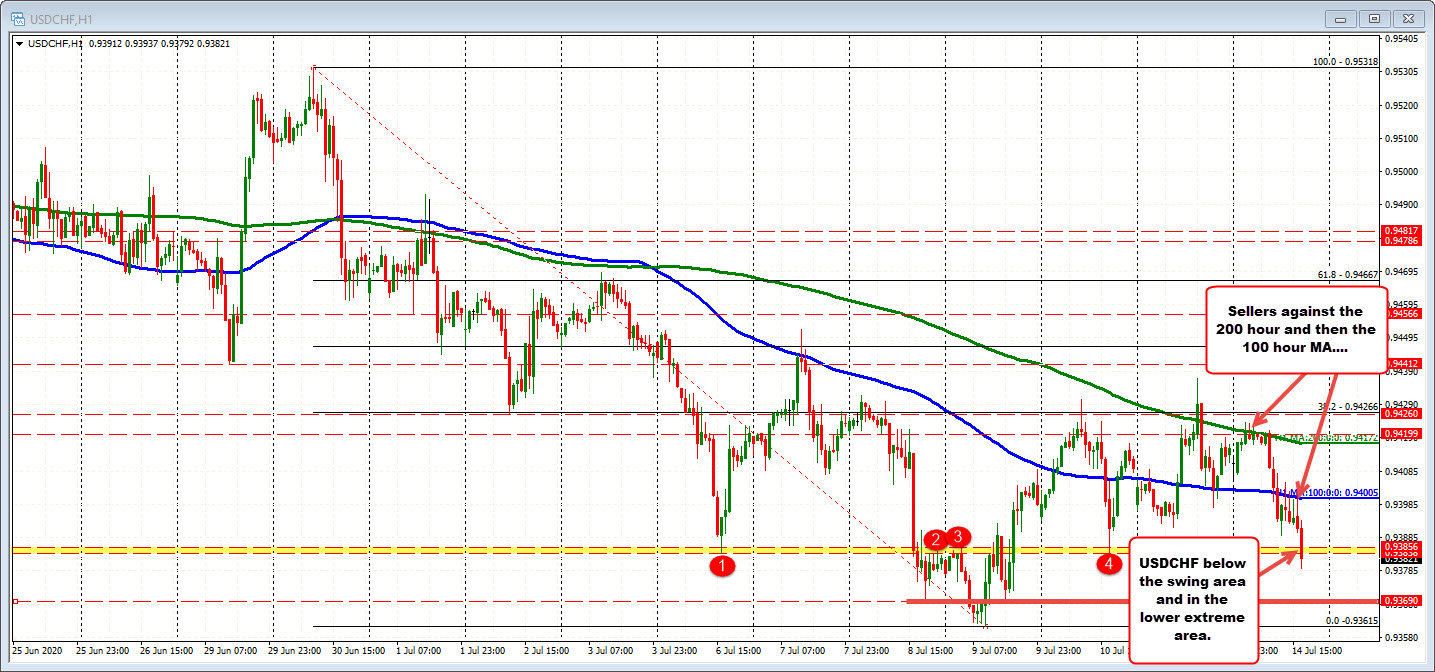Screen dimensions: 1435x672
Task: Select the 100.0 - 0.95318 Fibonacci label
Action: [1345, 62]
